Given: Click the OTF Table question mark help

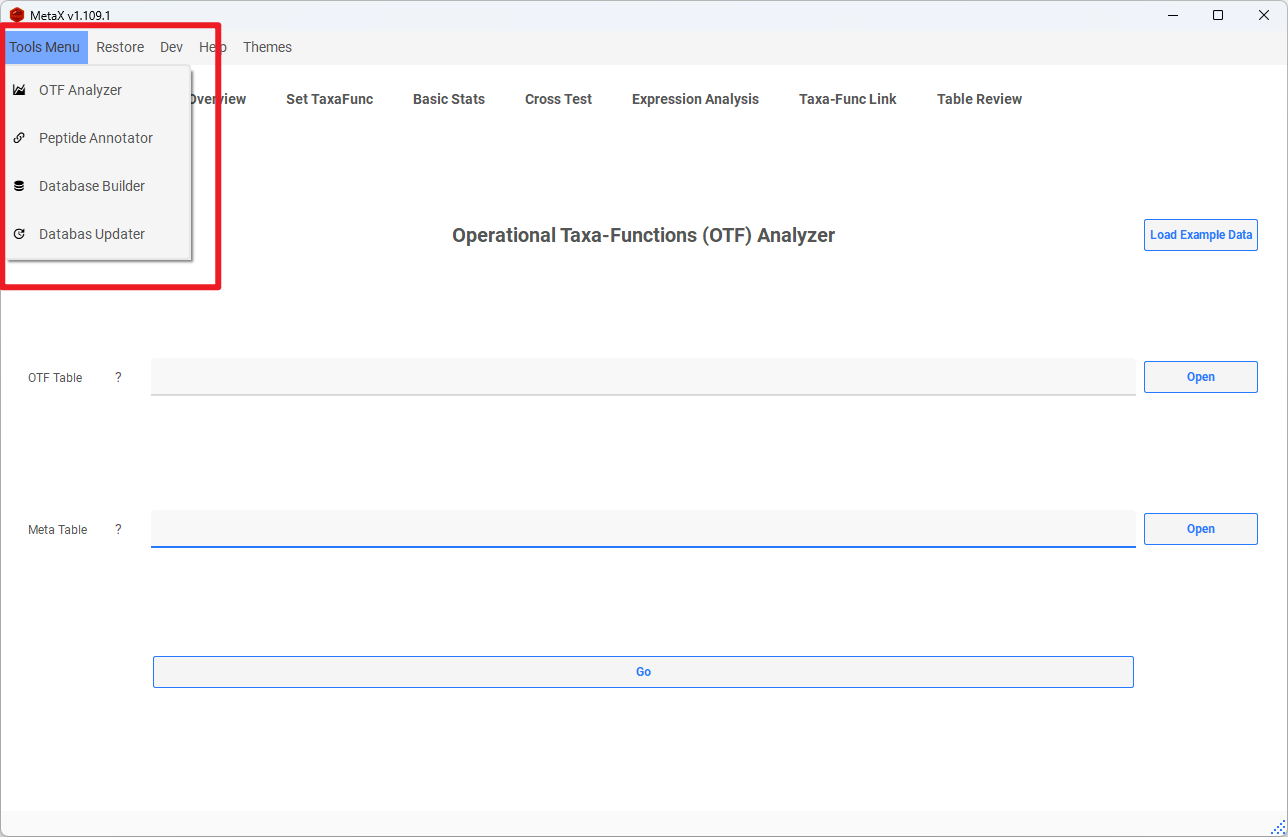Looking at the screenshot, I should coord(118,377).
